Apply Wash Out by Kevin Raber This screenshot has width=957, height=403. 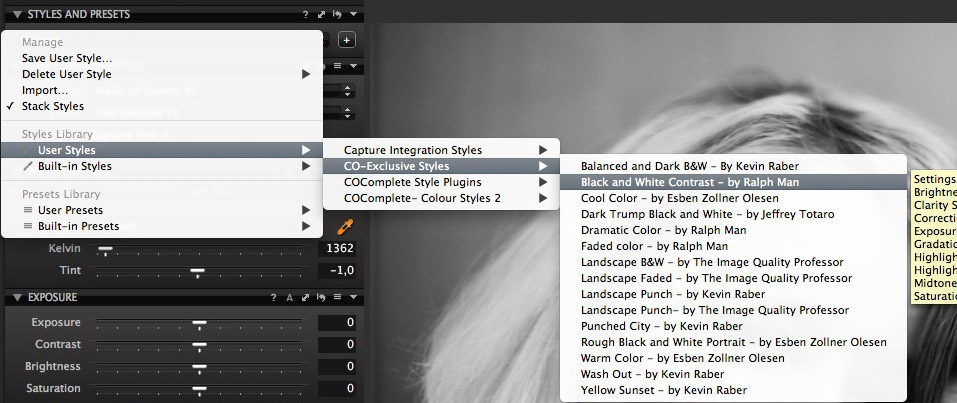point(734,374)
